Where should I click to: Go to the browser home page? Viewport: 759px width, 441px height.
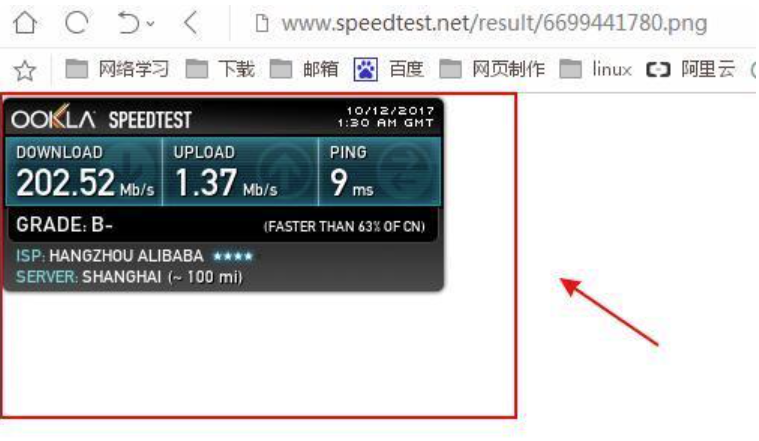click(25, 22)
